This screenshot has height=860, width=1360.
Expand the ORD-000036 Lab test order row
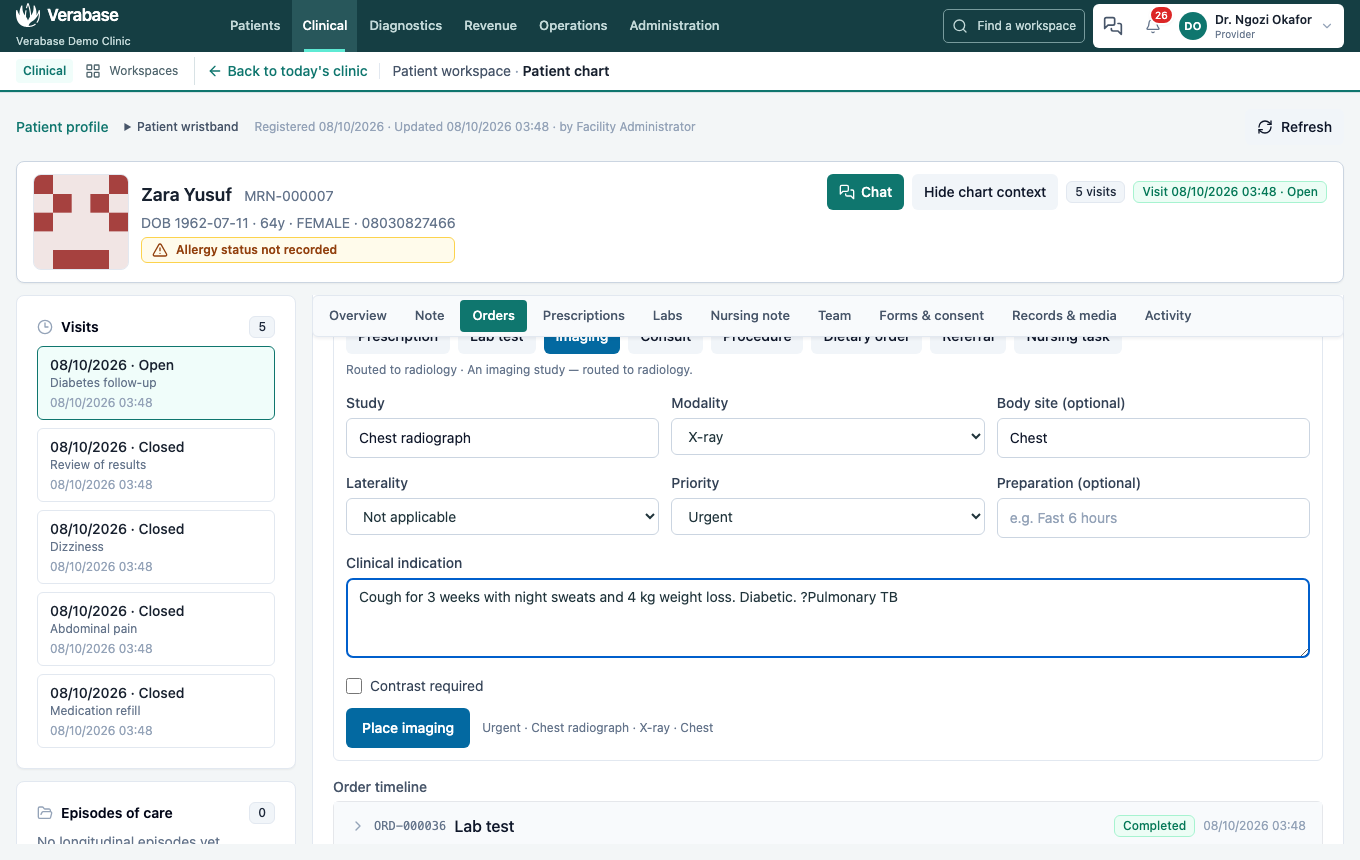click(x=358, y=826)
